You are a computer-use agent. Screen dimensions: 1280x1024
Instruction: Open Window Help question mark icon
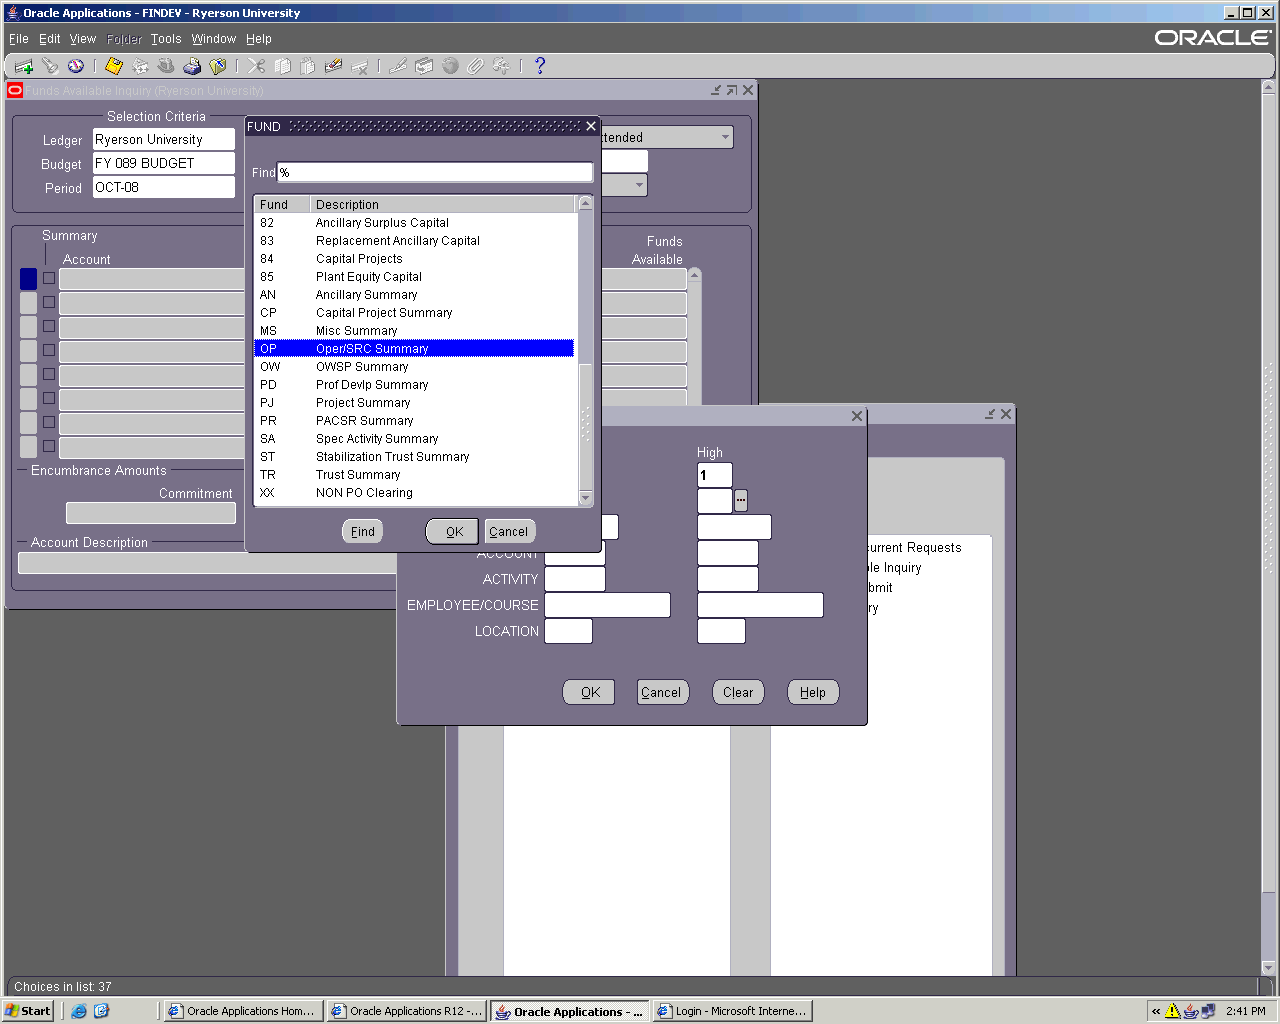click(x=540, y=66)
